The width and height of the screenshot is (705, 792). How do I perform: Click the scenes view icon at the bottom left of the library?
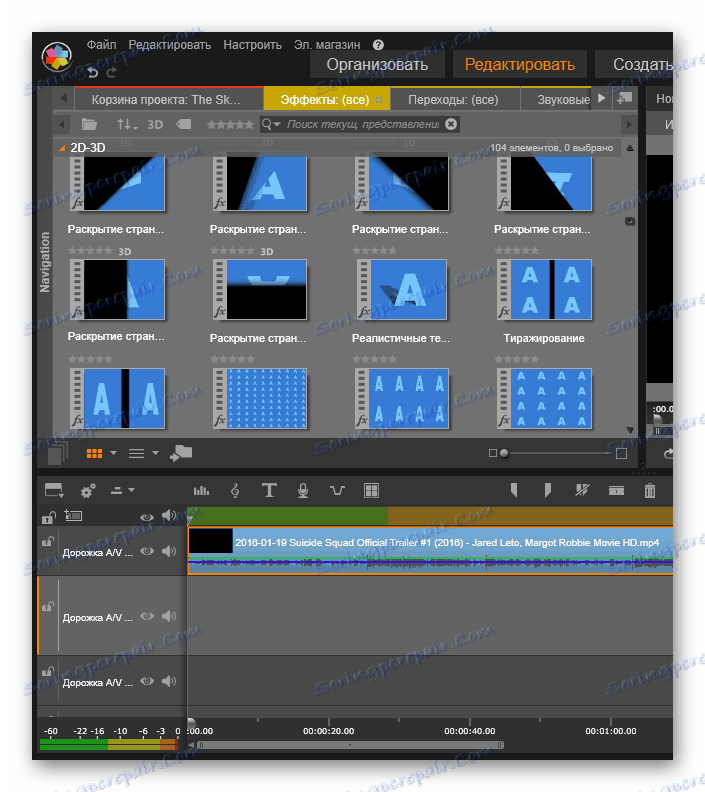point(57,453)
